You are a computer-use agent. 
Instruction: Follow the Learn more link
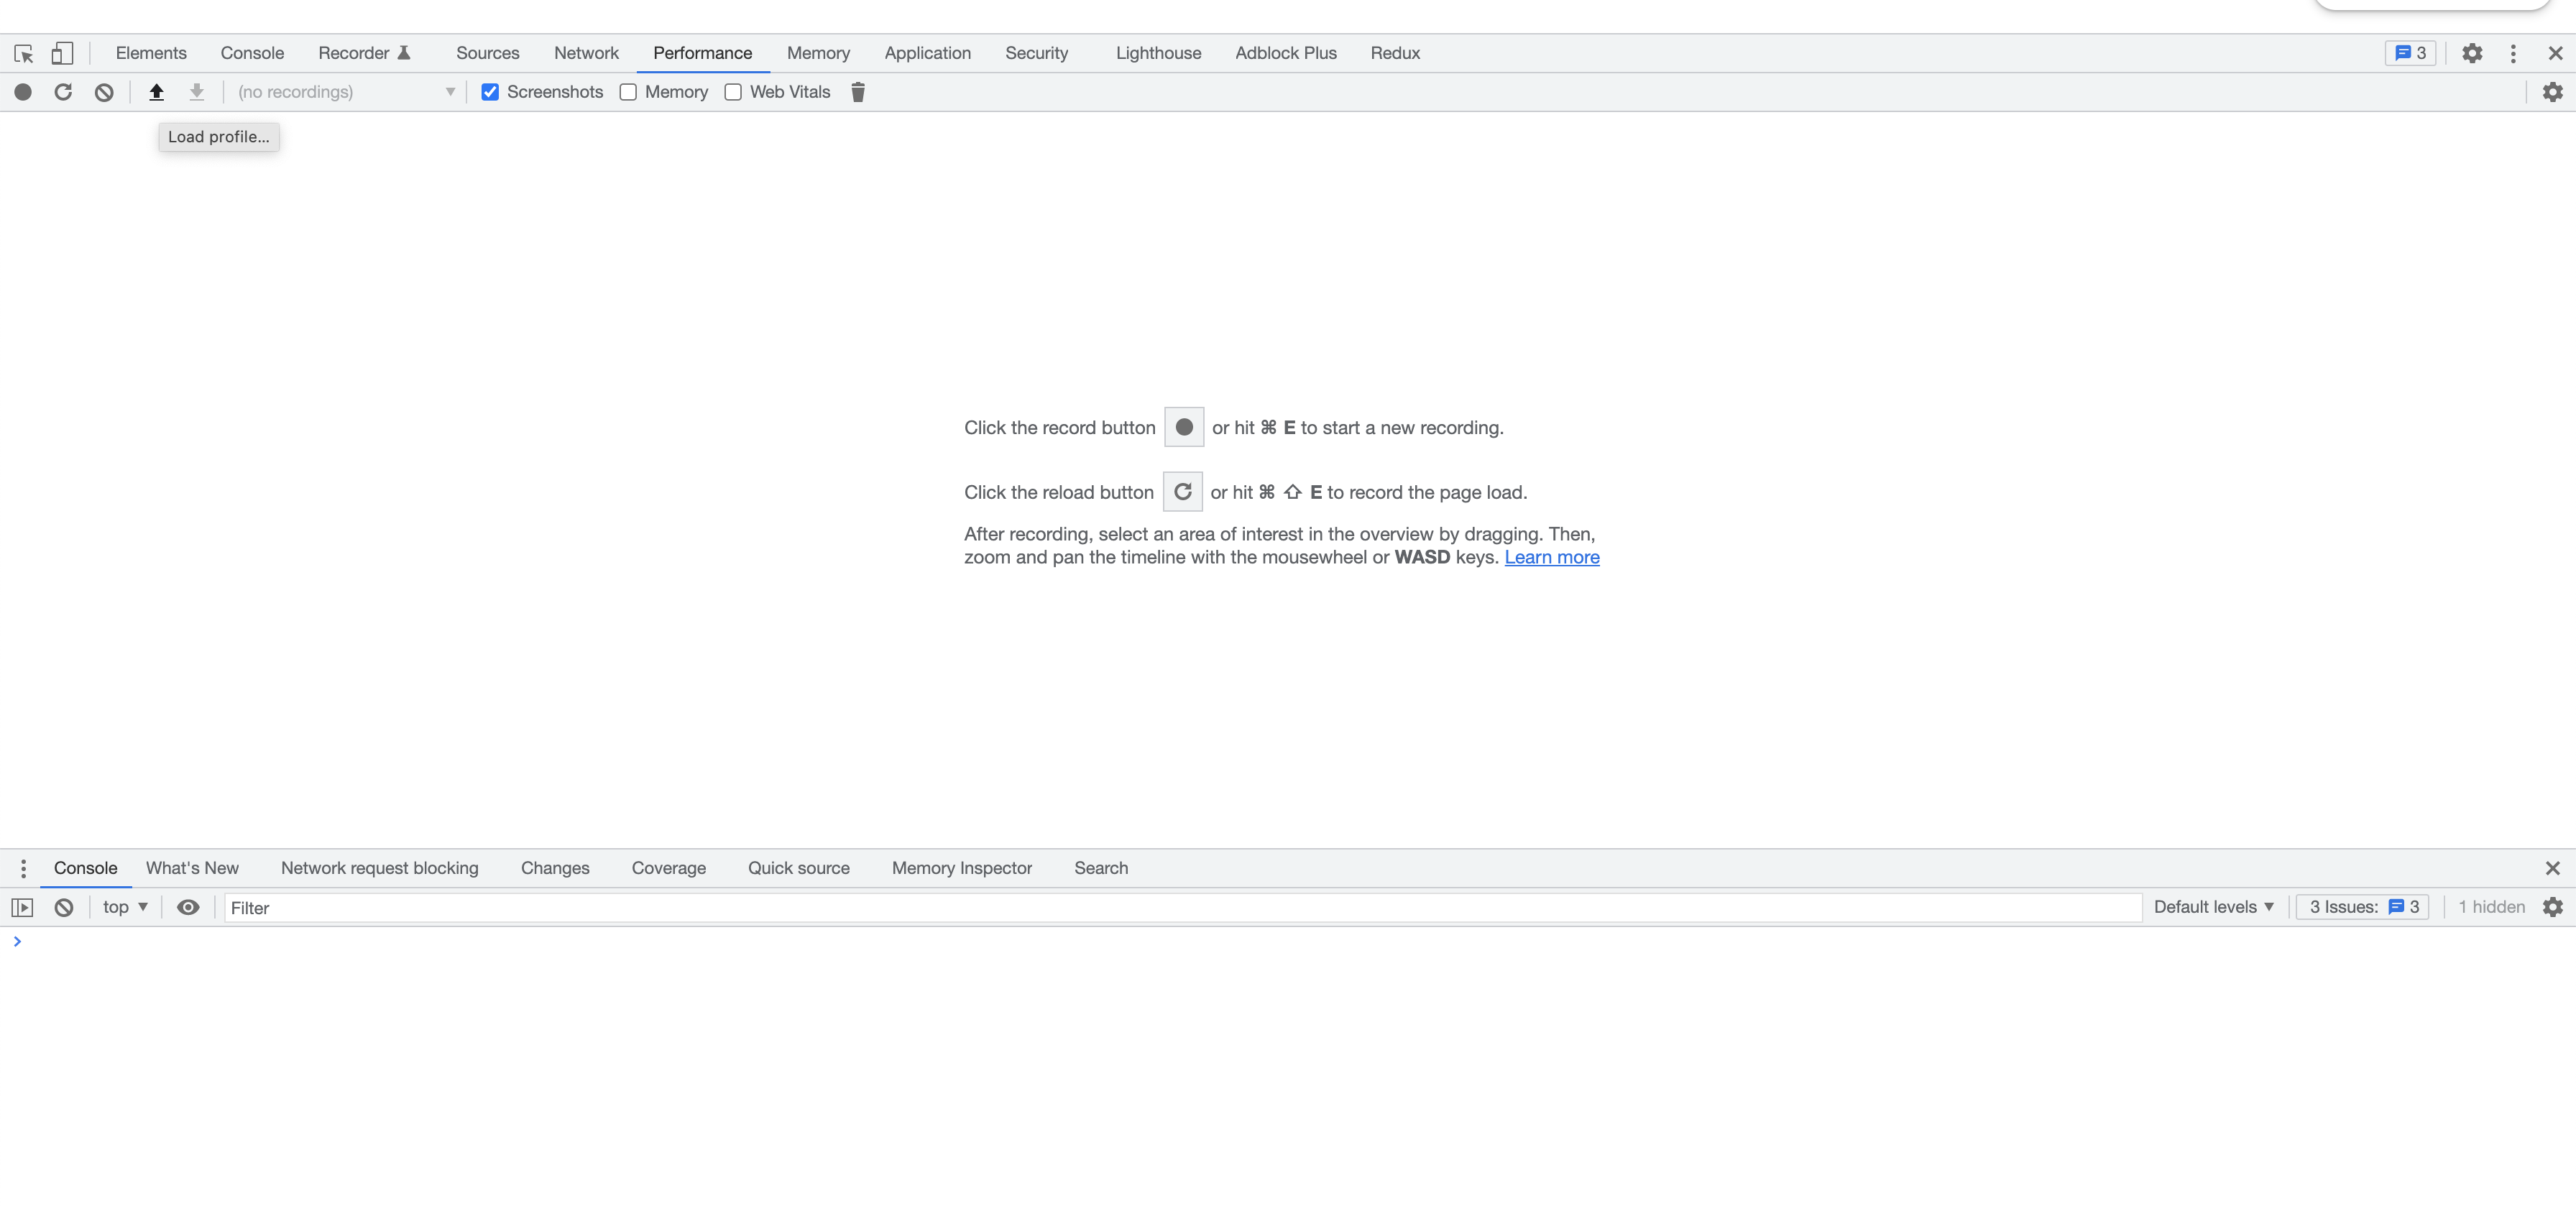[1551, 557]
